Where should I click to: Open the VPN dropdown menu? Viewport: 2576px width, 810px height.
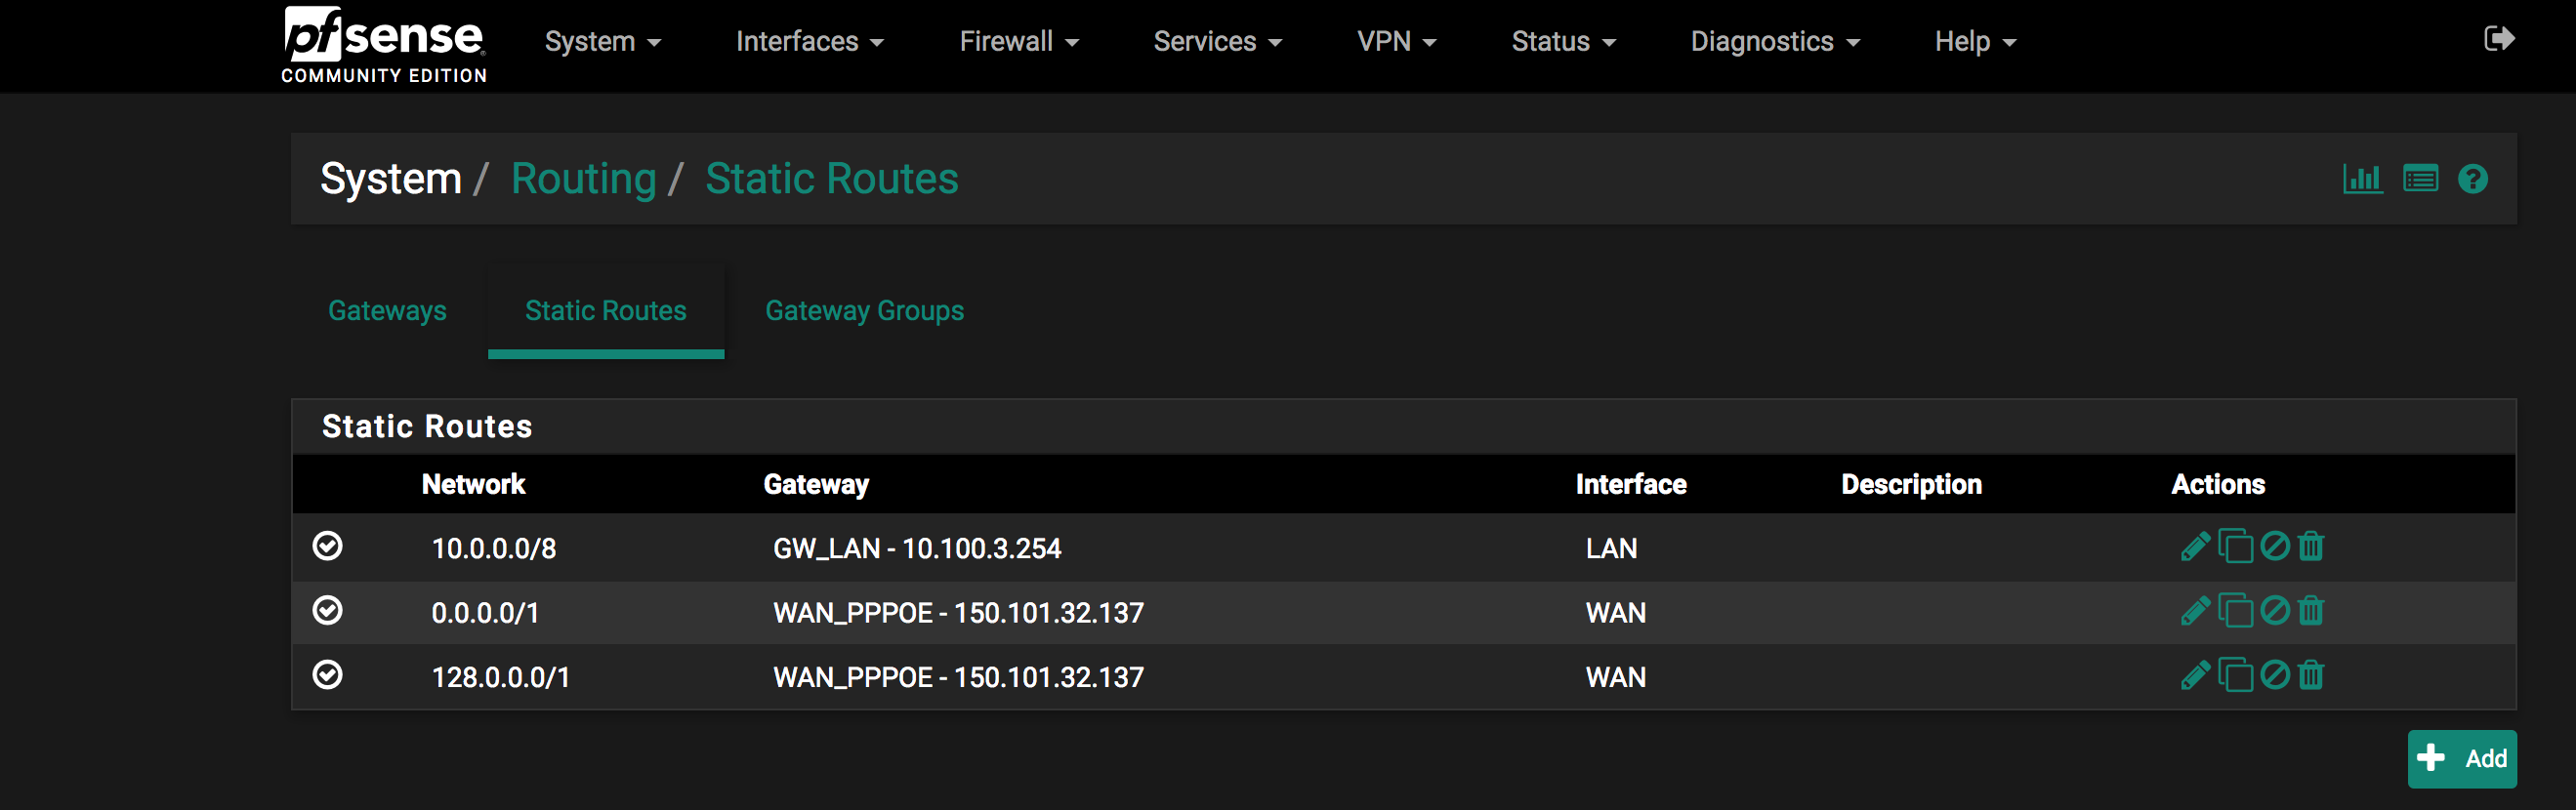tap(1397, 42)
